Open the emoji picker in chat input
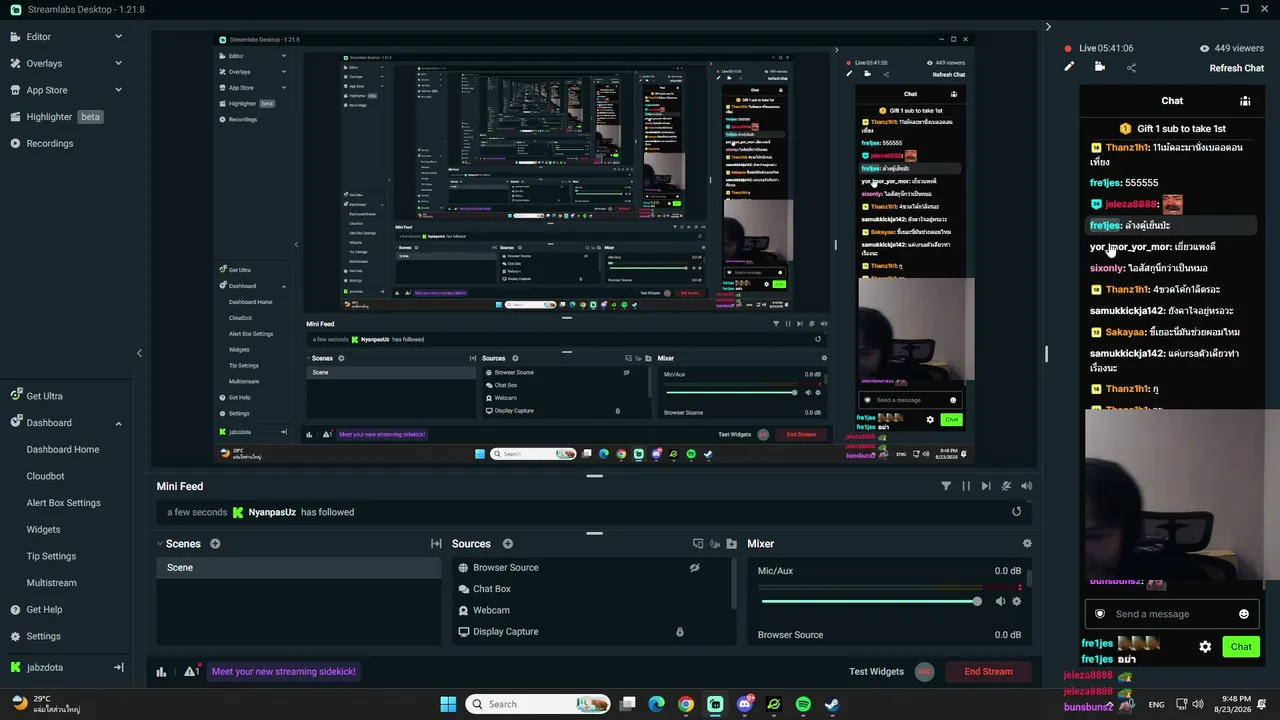Image resolution: width=1280 pixels, height=720 pixels. [x=1244, y=614]
